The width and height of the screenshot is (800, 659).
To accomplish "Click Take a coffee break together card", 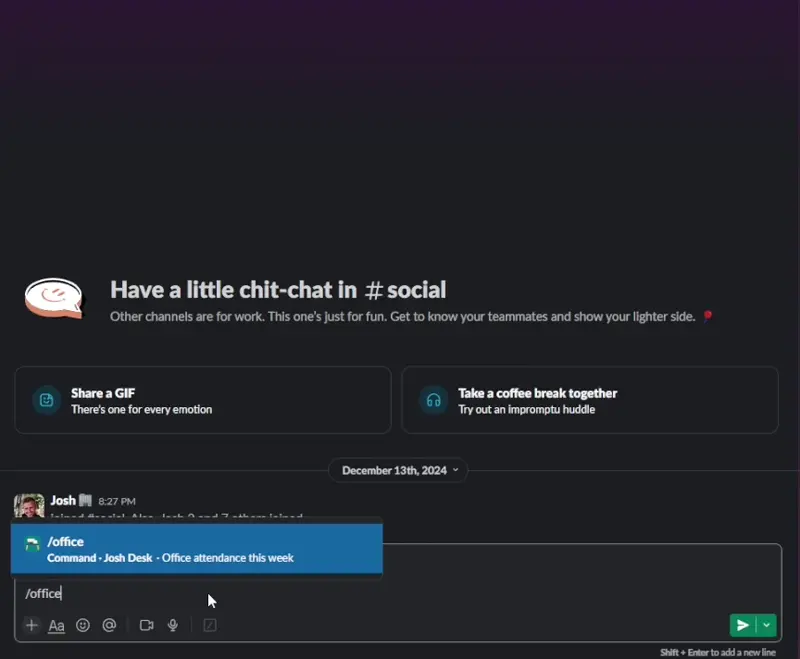I will click(x=589, y=400).
